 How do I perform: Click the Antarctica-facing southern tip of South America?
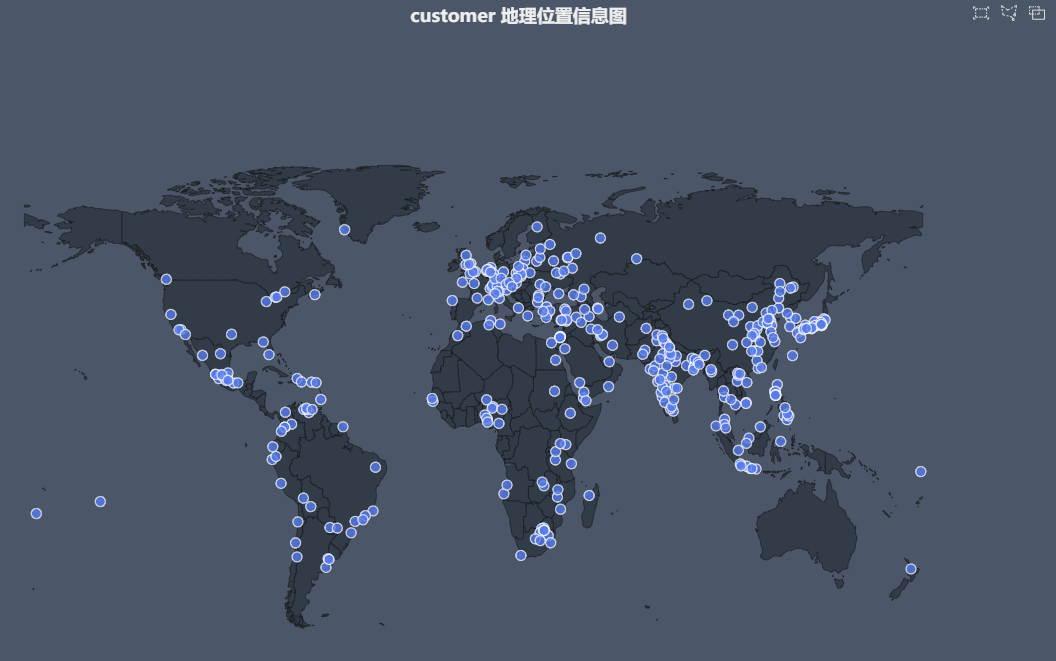298,620
